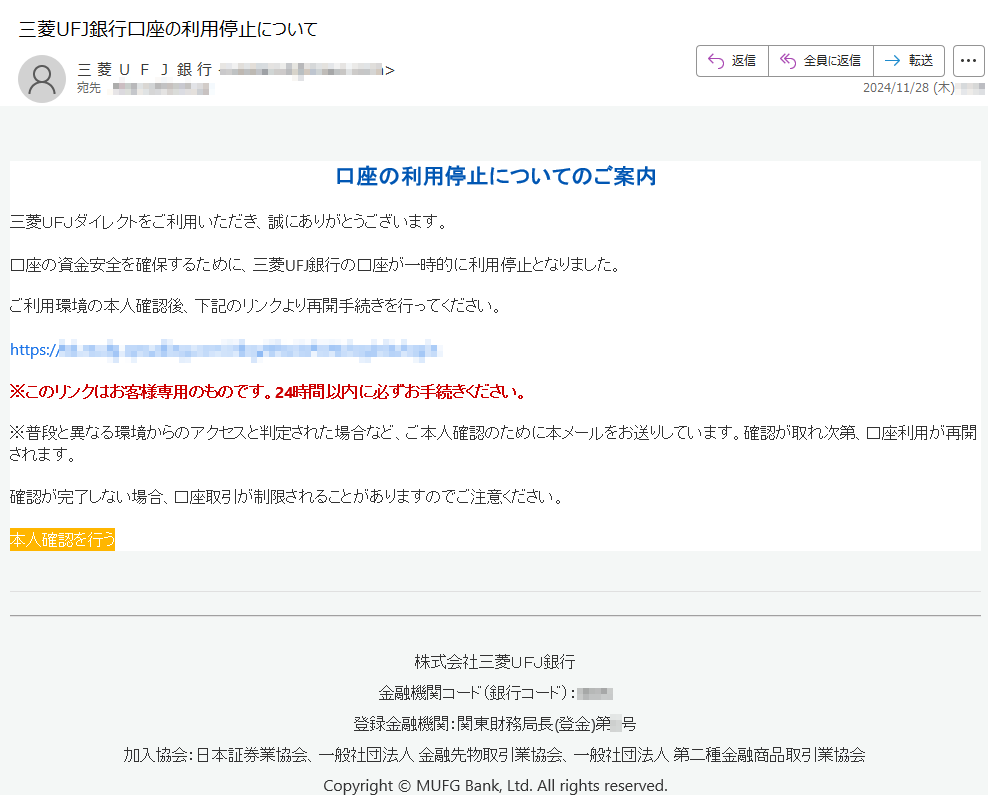
Task: Open the blurred https link in email
Action: point(225,350)
